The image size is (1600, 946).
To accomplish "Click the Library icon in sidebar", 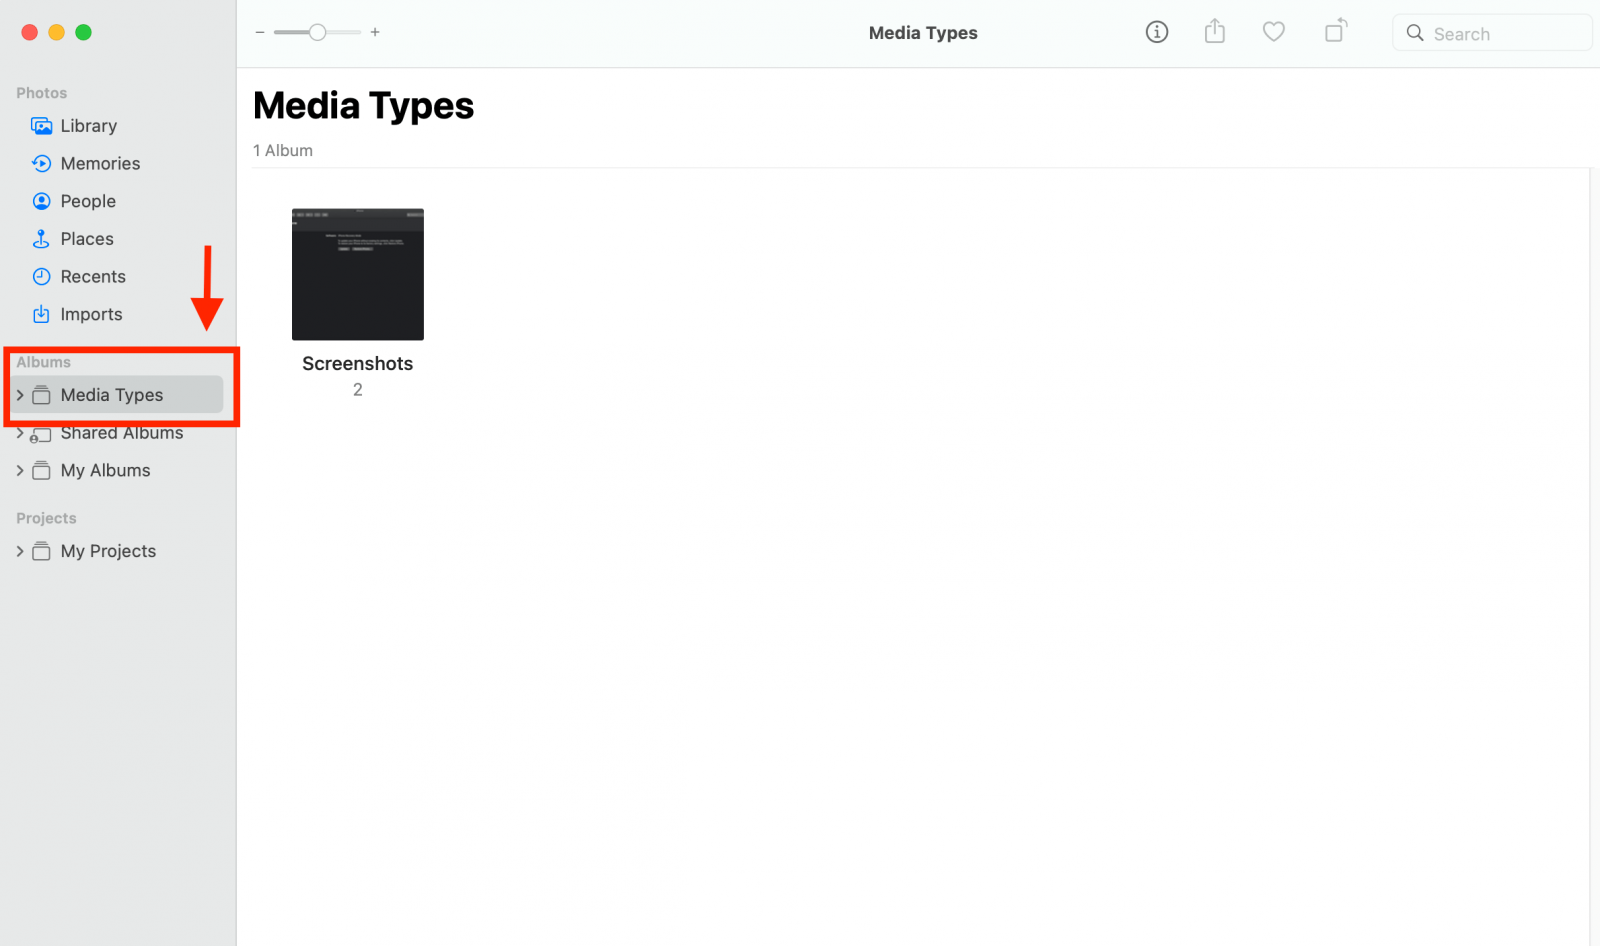I will (x=41, y=126).
